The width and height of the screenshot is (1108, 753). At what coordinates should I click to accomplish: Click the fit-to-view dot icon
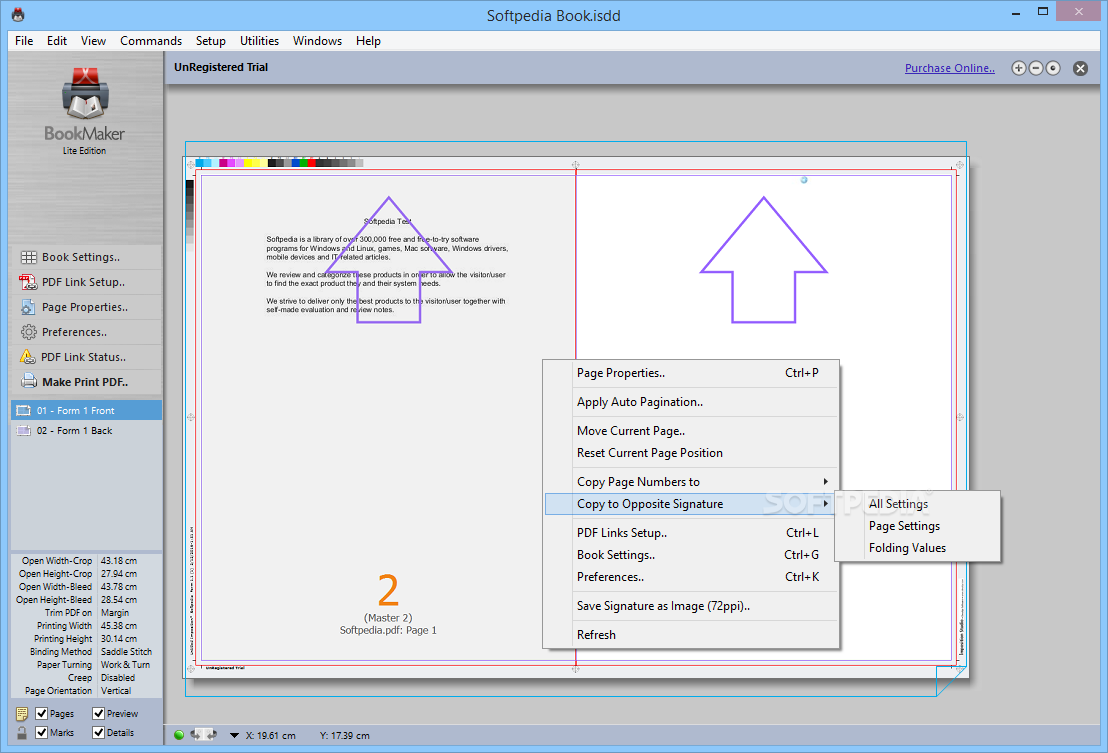(1053, 68)
